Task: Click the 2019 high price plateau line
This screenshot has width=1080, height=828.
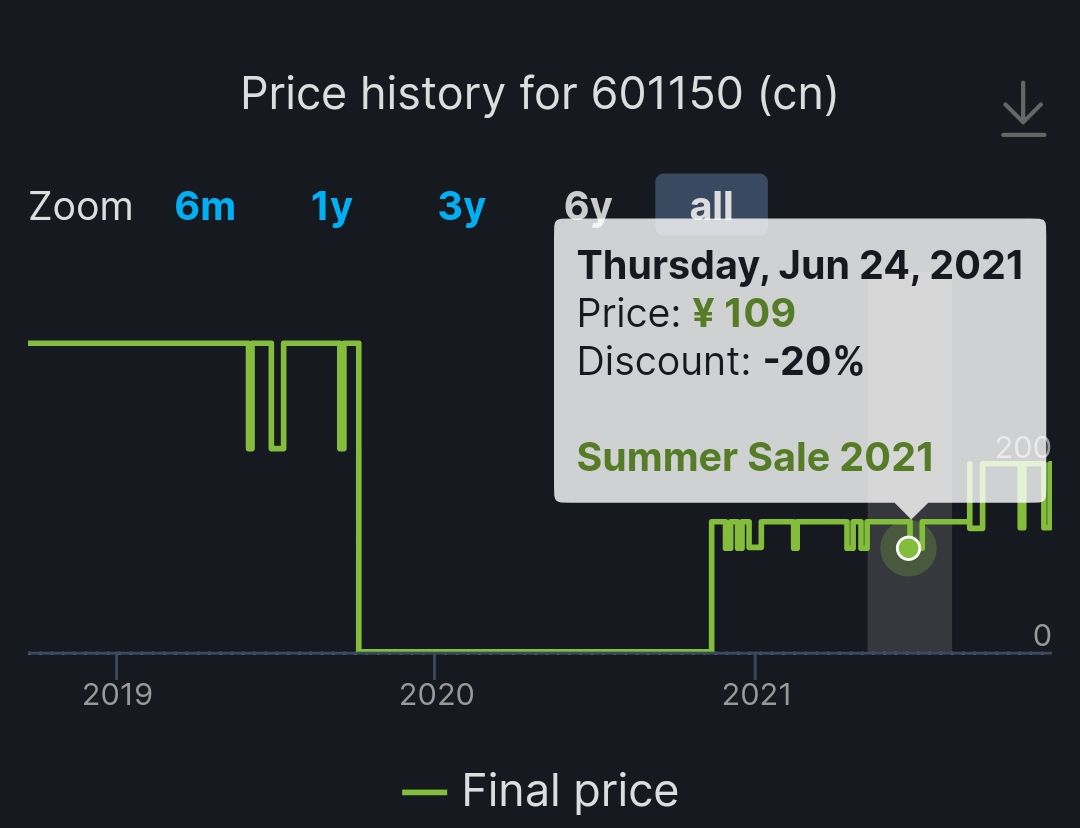Action: (x=137, y=342)
